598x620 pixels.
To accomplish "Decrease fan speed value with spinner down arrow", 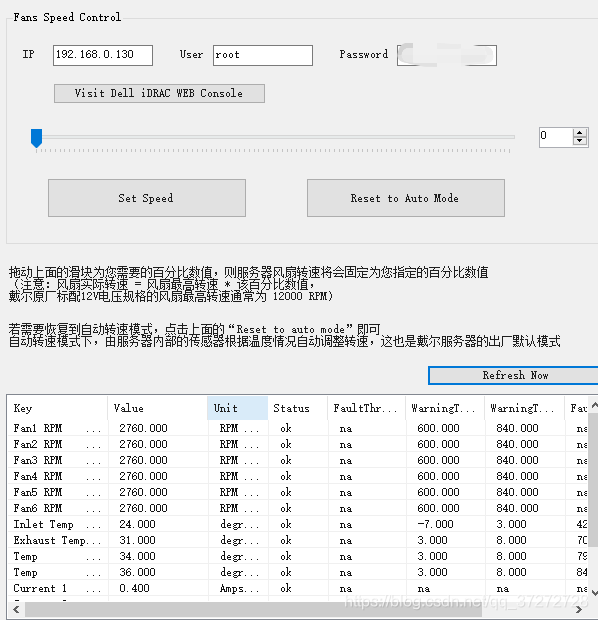I will (579, 141).
